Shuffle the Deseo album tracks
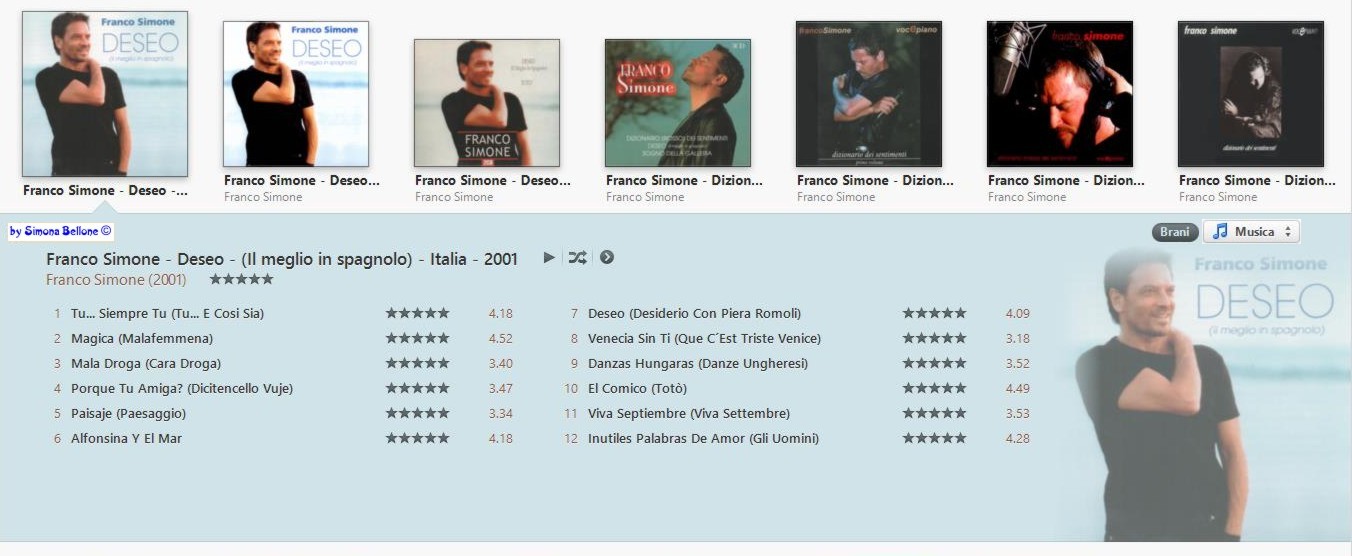Viewport: 1352px width, 556px height. (577, 258)
